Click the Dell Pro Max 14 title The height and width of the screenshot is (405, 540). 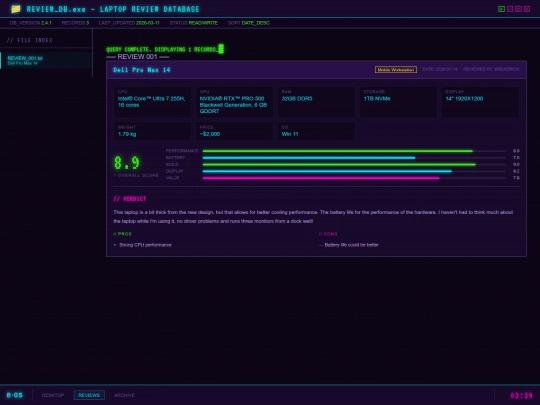pyautogui.click(x=142, y=70)
